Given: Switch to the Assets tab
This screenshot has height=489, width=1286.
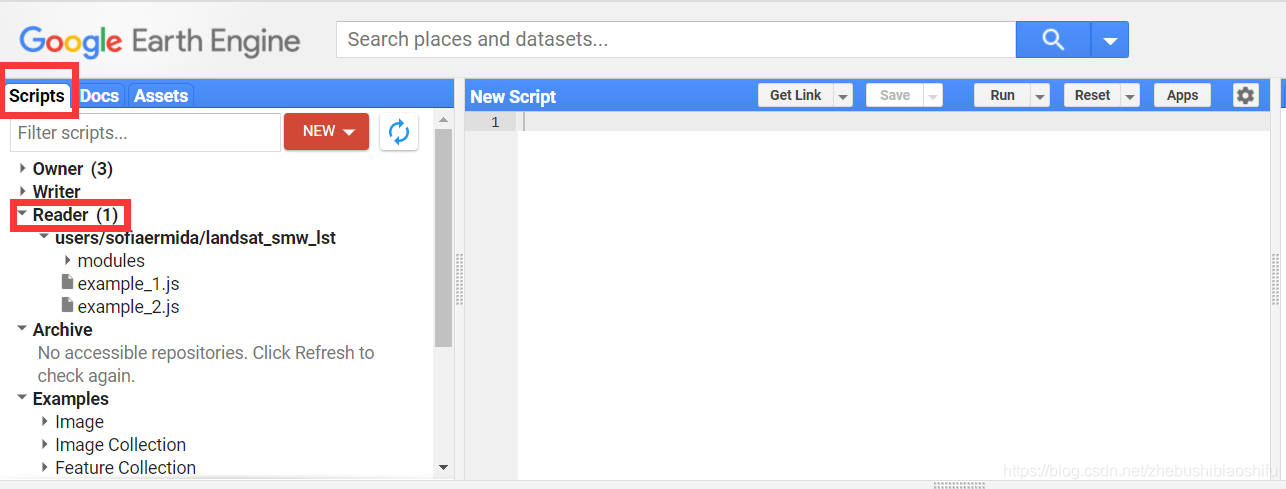Looking at the screenshot, I should [161, 96].
